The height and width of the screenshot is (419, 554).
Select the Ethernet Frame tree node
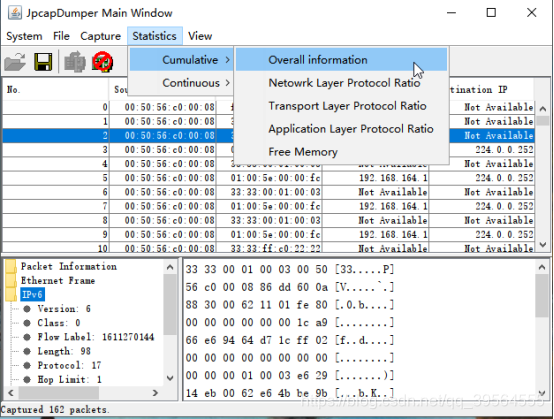[x=58, y=281]
